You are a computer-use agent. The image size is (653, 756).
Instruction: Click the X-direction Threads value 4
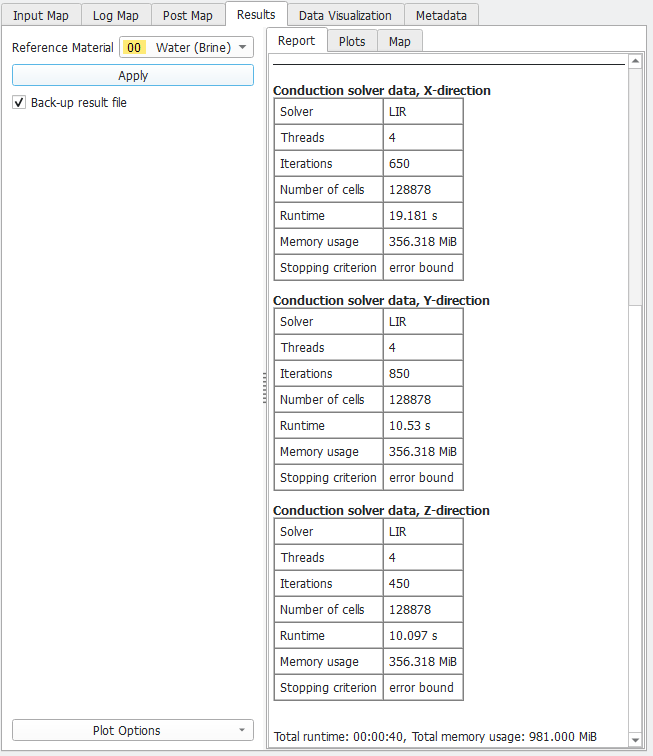point(392,137)
